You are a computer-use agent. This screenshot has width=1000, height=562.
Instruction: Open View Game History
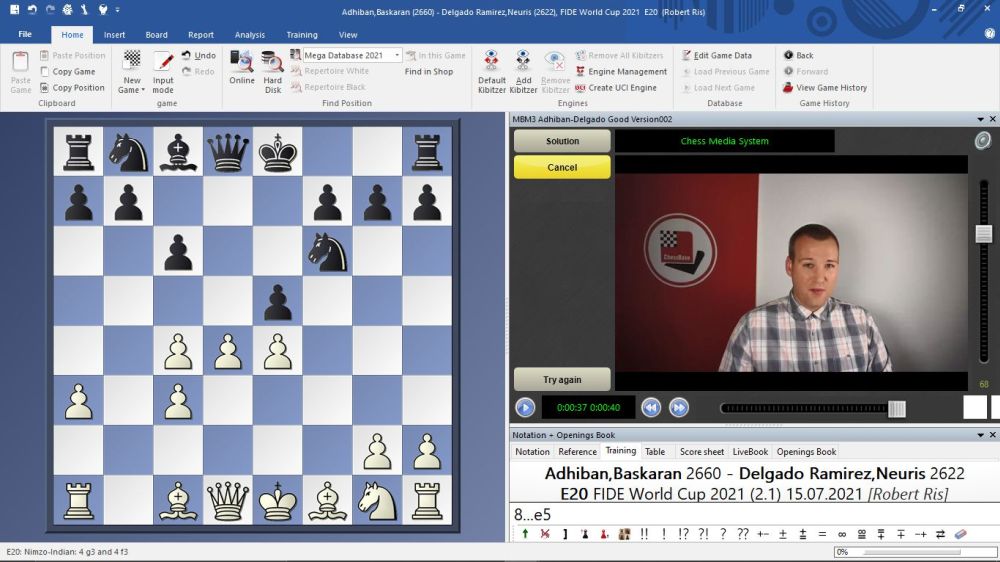pyautogui.click(x=825, y=88)
